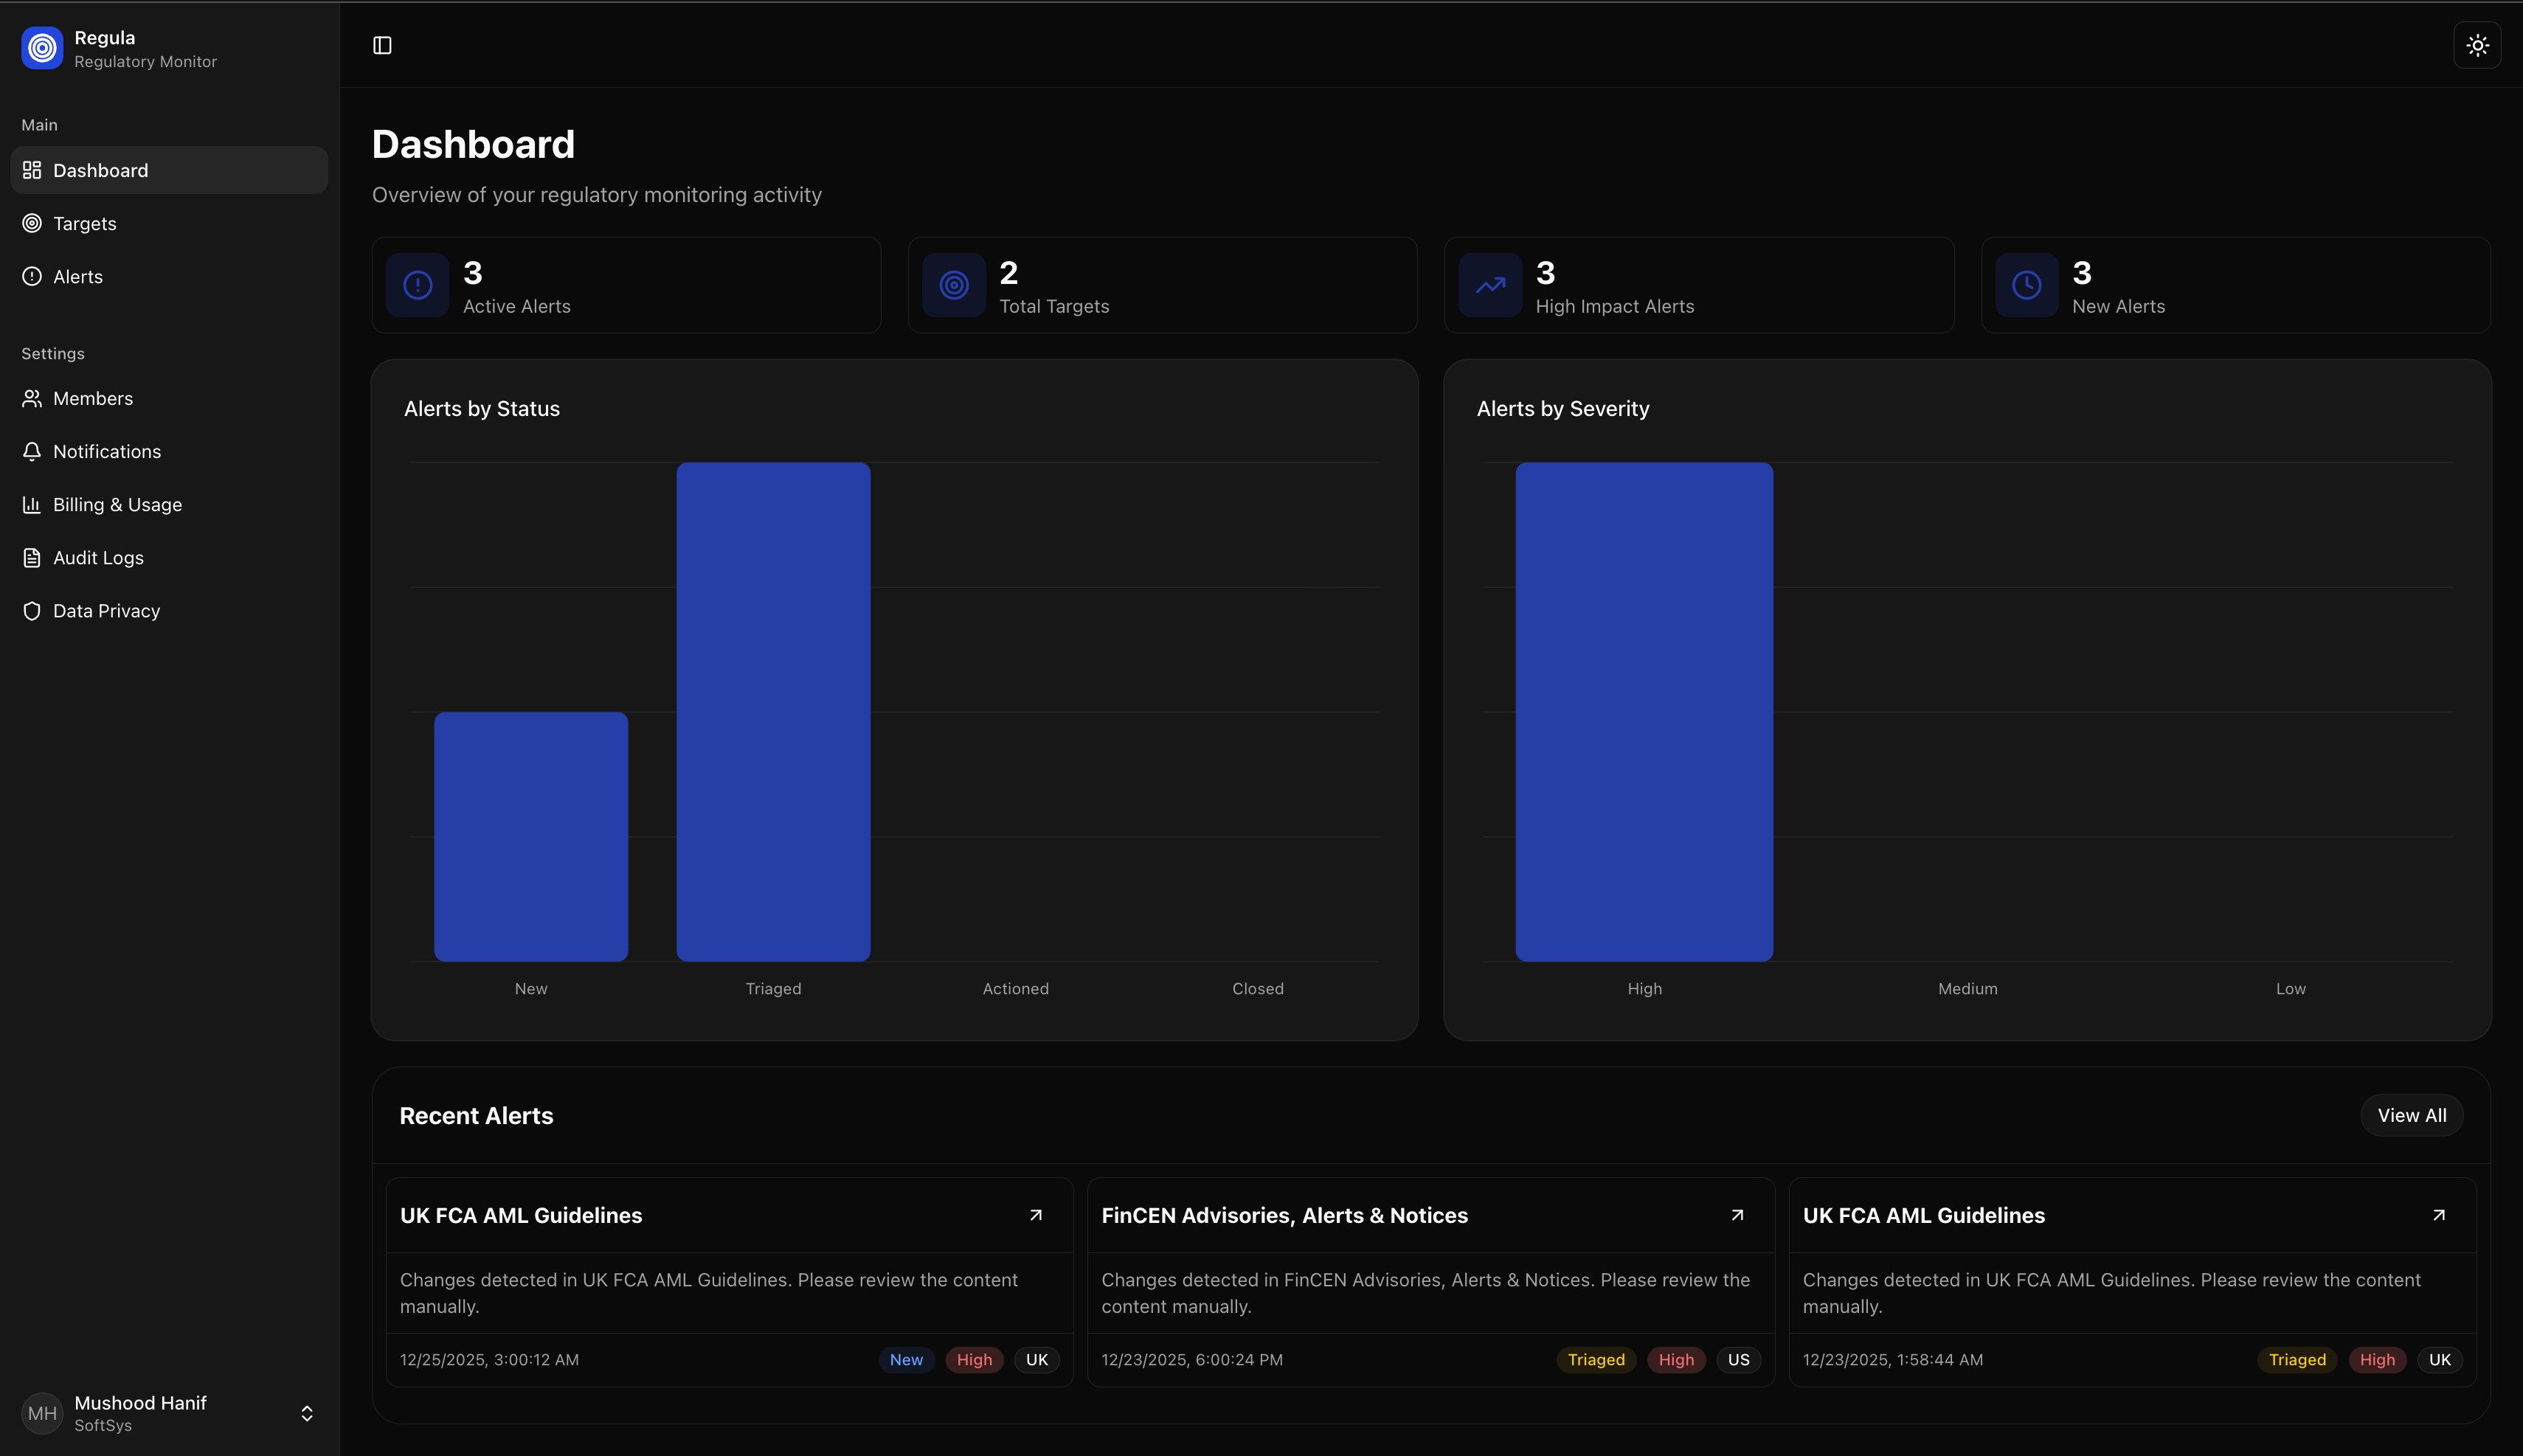
Task: Open first UK FCA AML Guidelines arrow
Action: pyautogui.click(x=1036, y=1215)
